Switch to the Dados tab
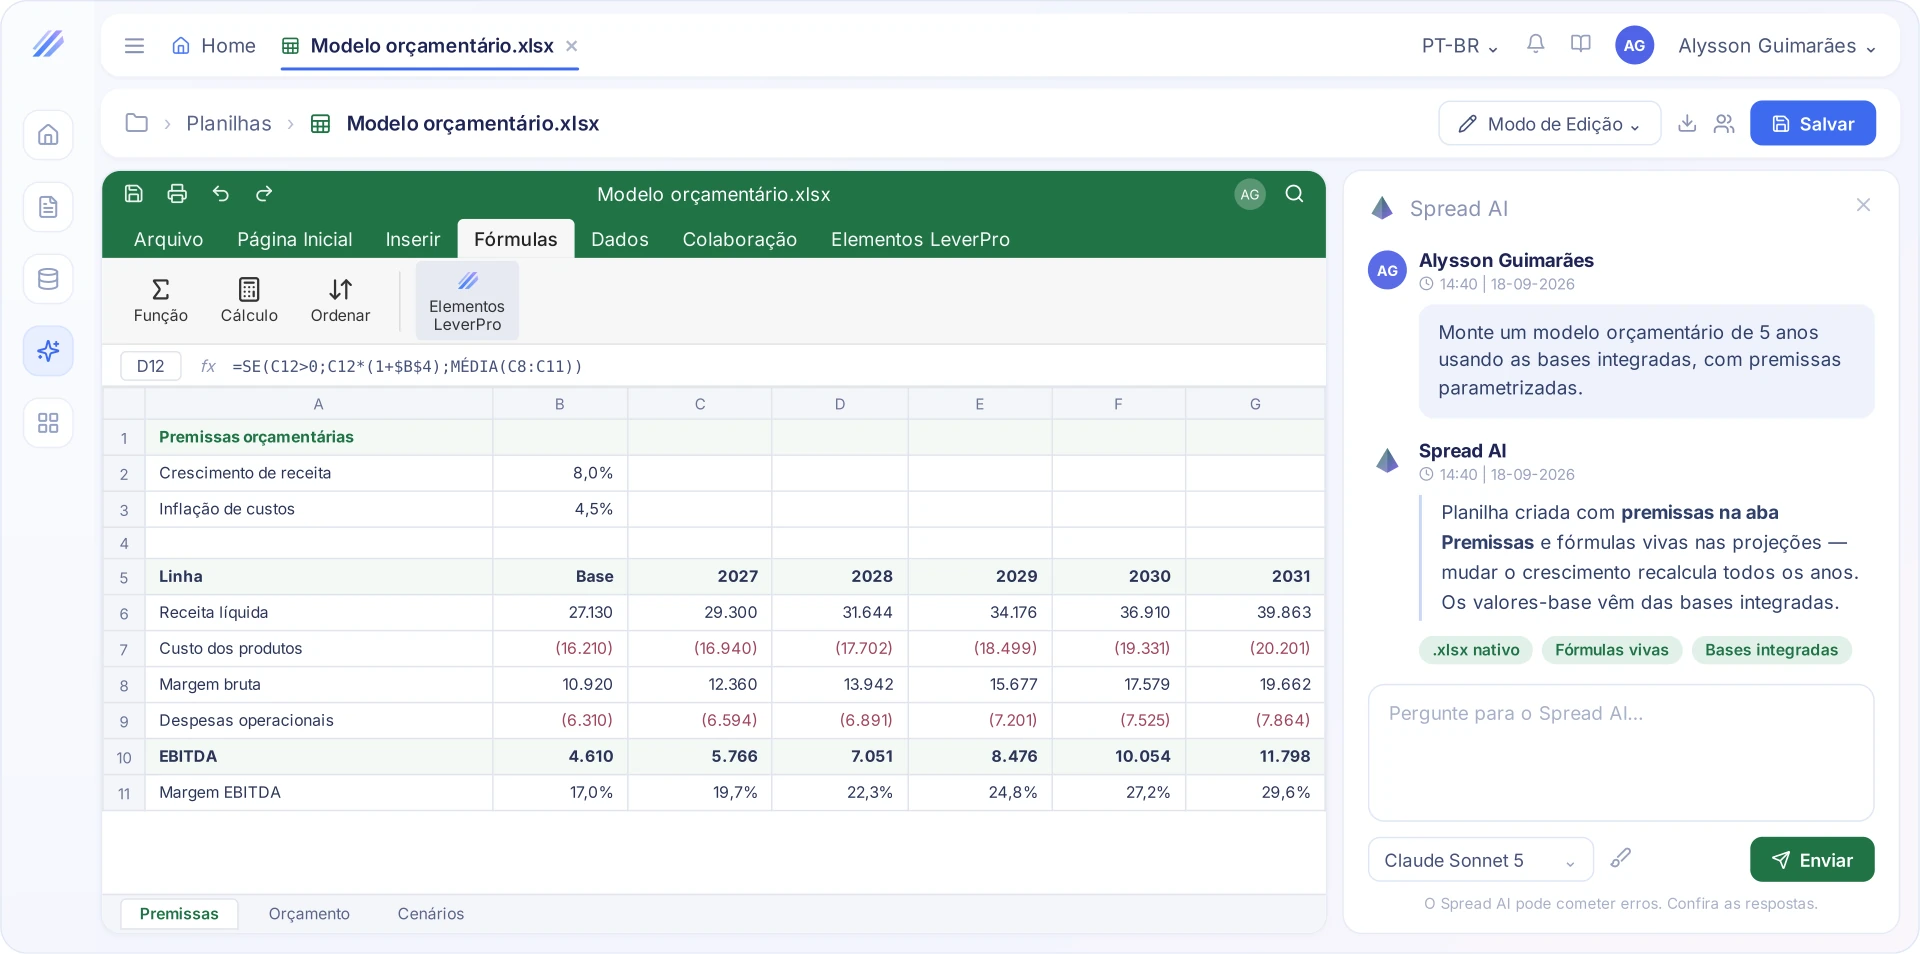The height and width of the screenshot is (954, 1920). click(x=620, y=239)
